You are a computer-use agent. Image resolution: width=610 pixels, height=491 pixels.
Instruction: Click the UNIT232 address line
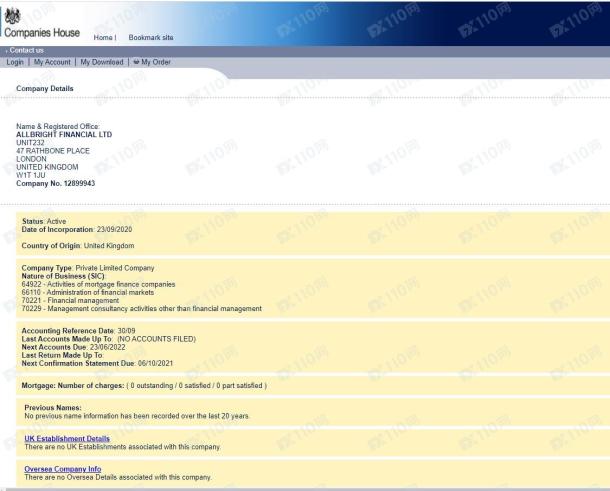click(30, 143)
